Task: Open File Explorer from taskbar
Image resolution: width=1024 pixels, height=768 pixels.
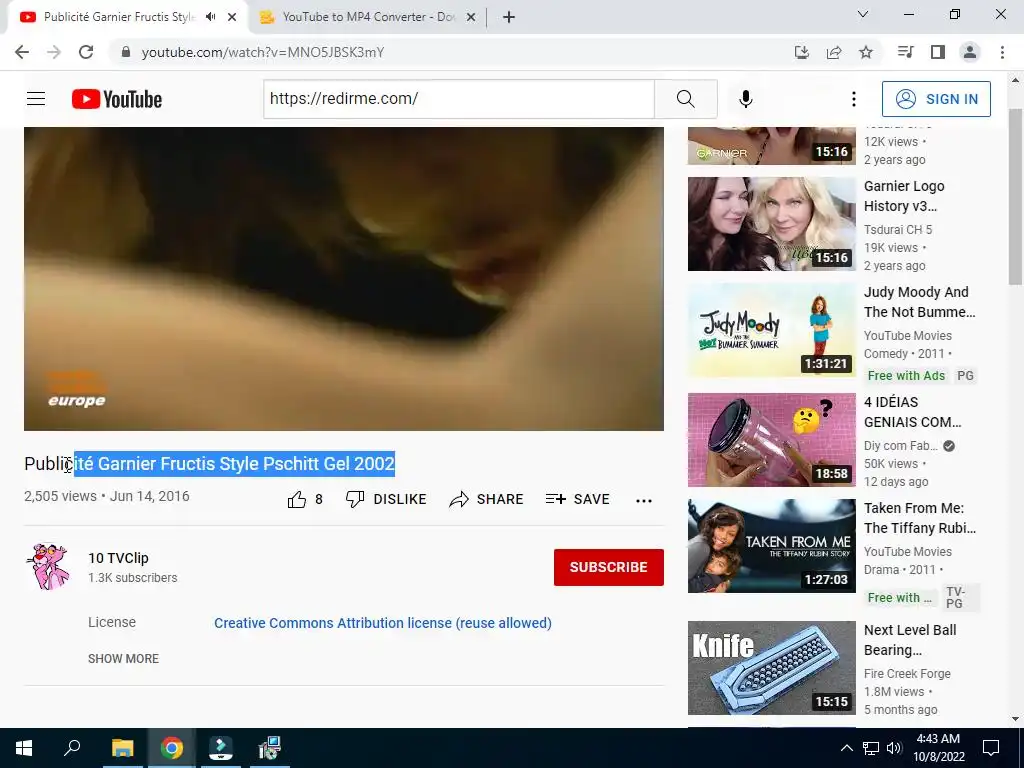Action: tap(122, 748)
